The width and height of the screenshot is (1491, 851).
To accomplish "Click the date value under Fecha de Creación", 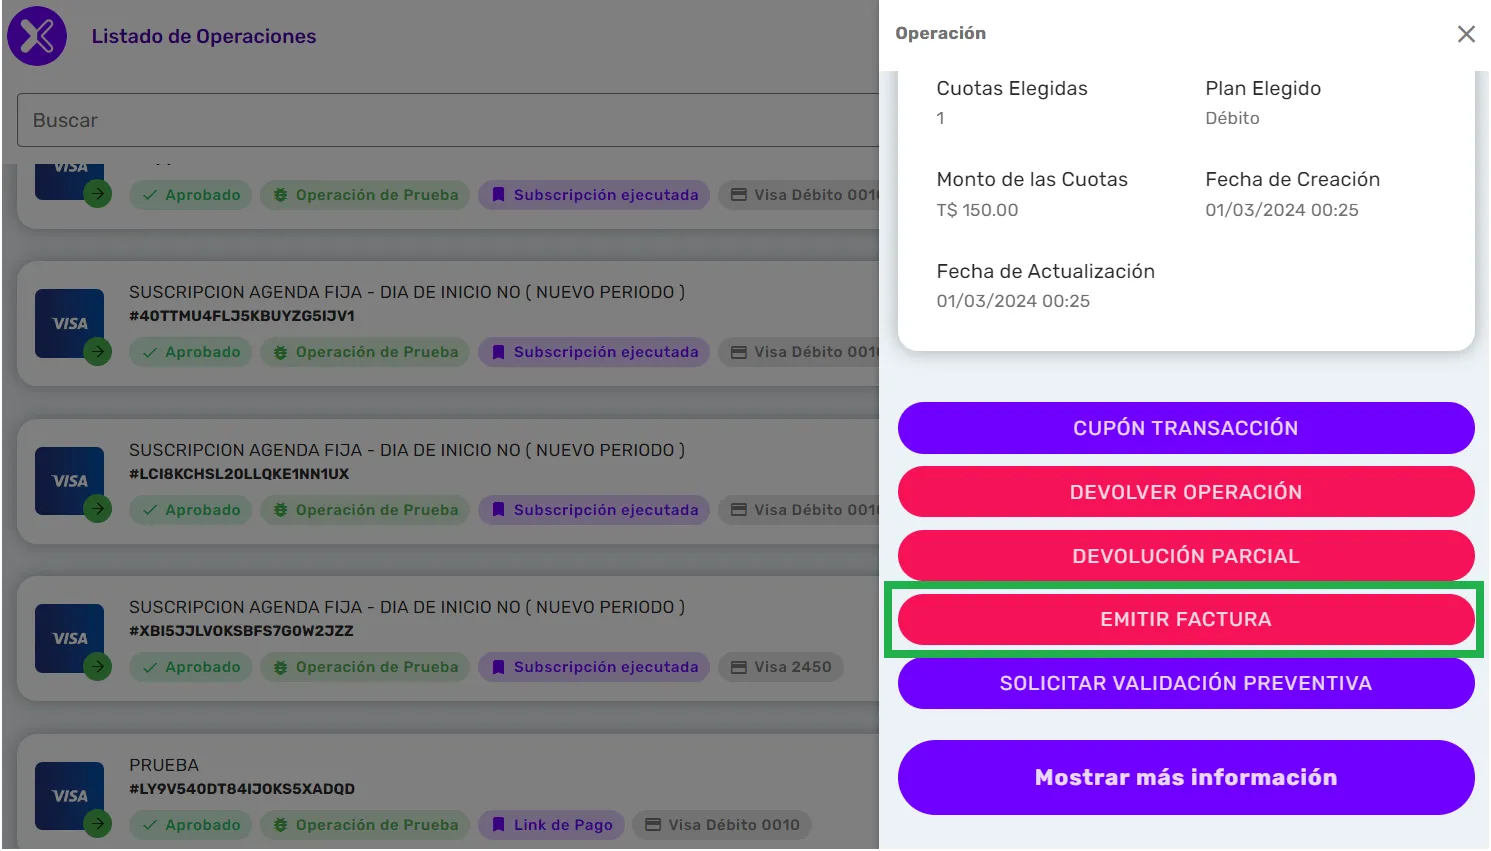I will (x=1282, y=210).
